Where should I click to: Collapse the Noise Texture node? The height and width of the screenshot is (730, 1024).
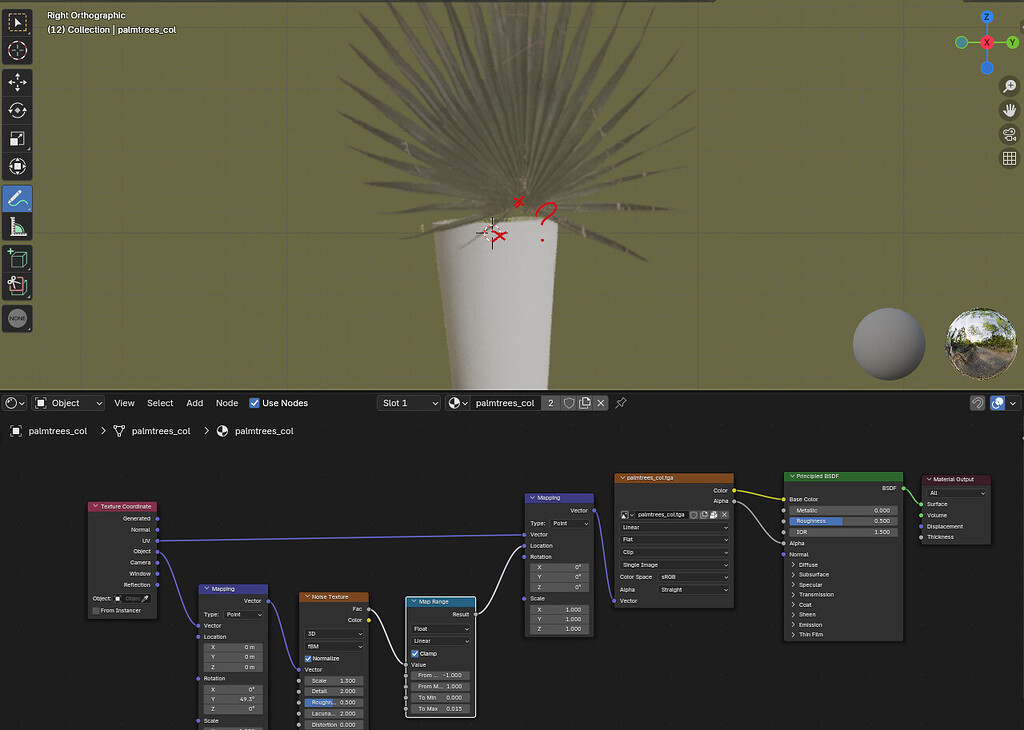coord(308,597)
